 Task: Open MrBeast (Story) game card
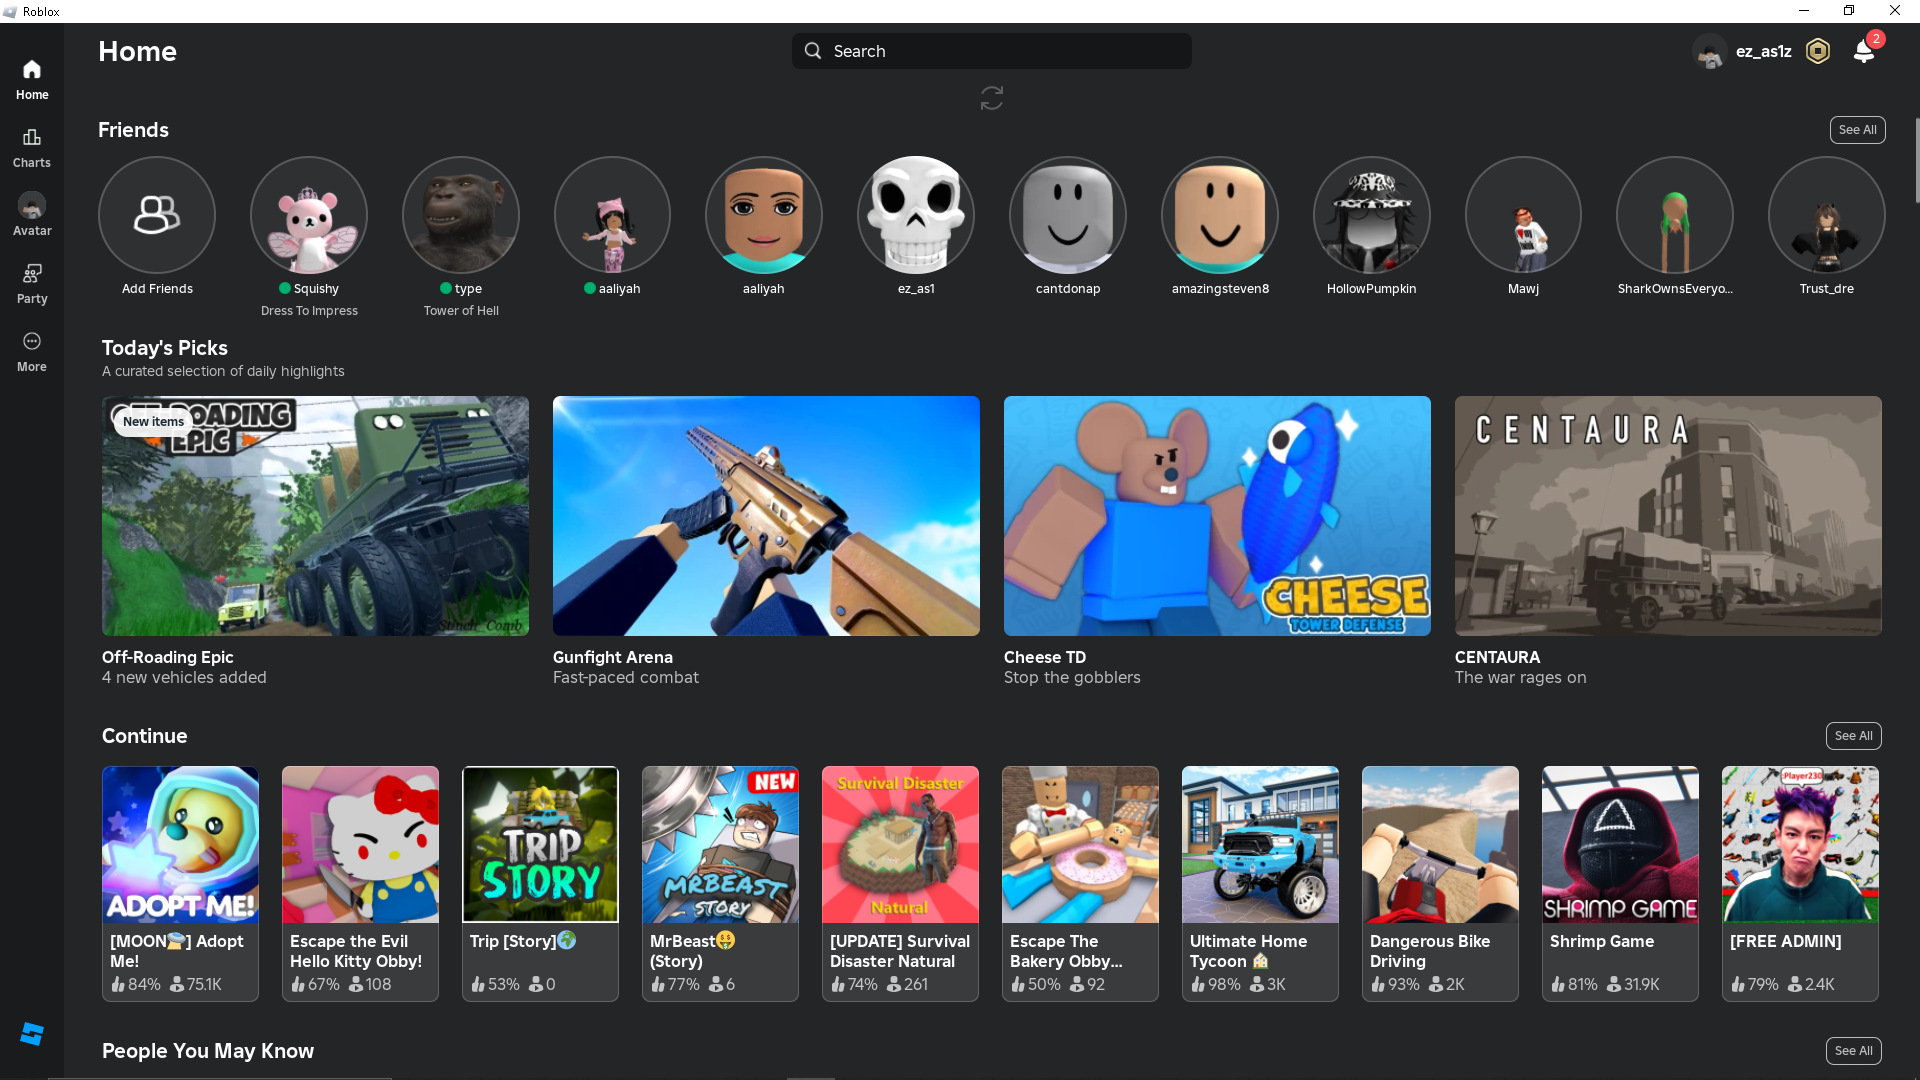[720, 884]
